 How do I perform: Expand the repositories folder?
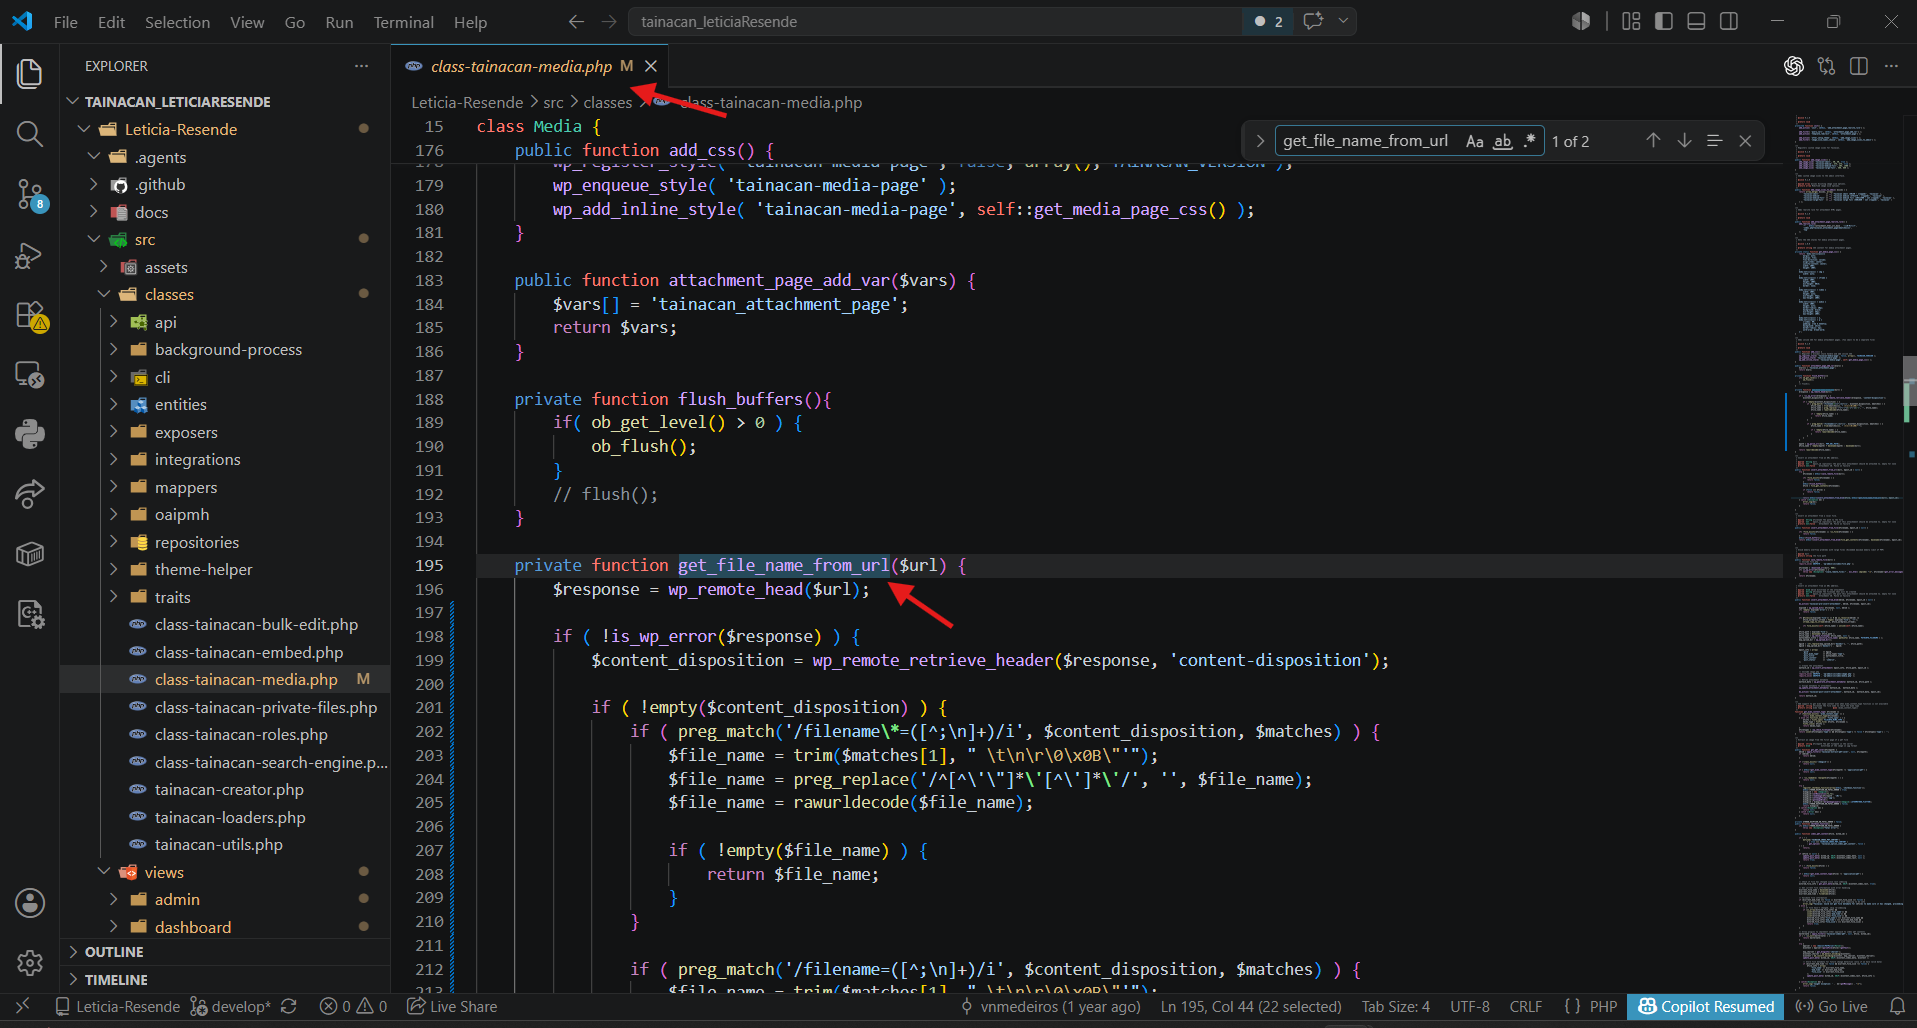196,542
